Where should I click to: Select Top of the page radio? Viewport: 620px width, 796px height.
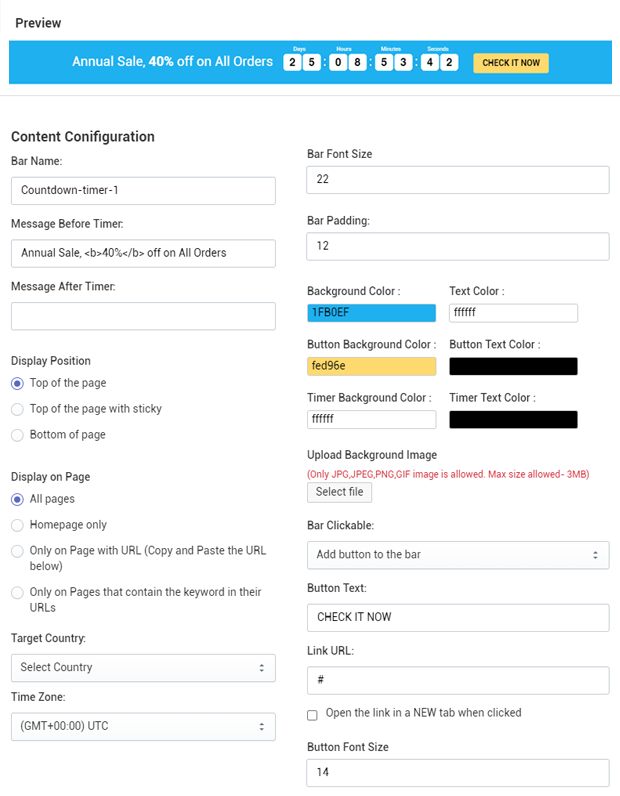click(x=17, y=384)
